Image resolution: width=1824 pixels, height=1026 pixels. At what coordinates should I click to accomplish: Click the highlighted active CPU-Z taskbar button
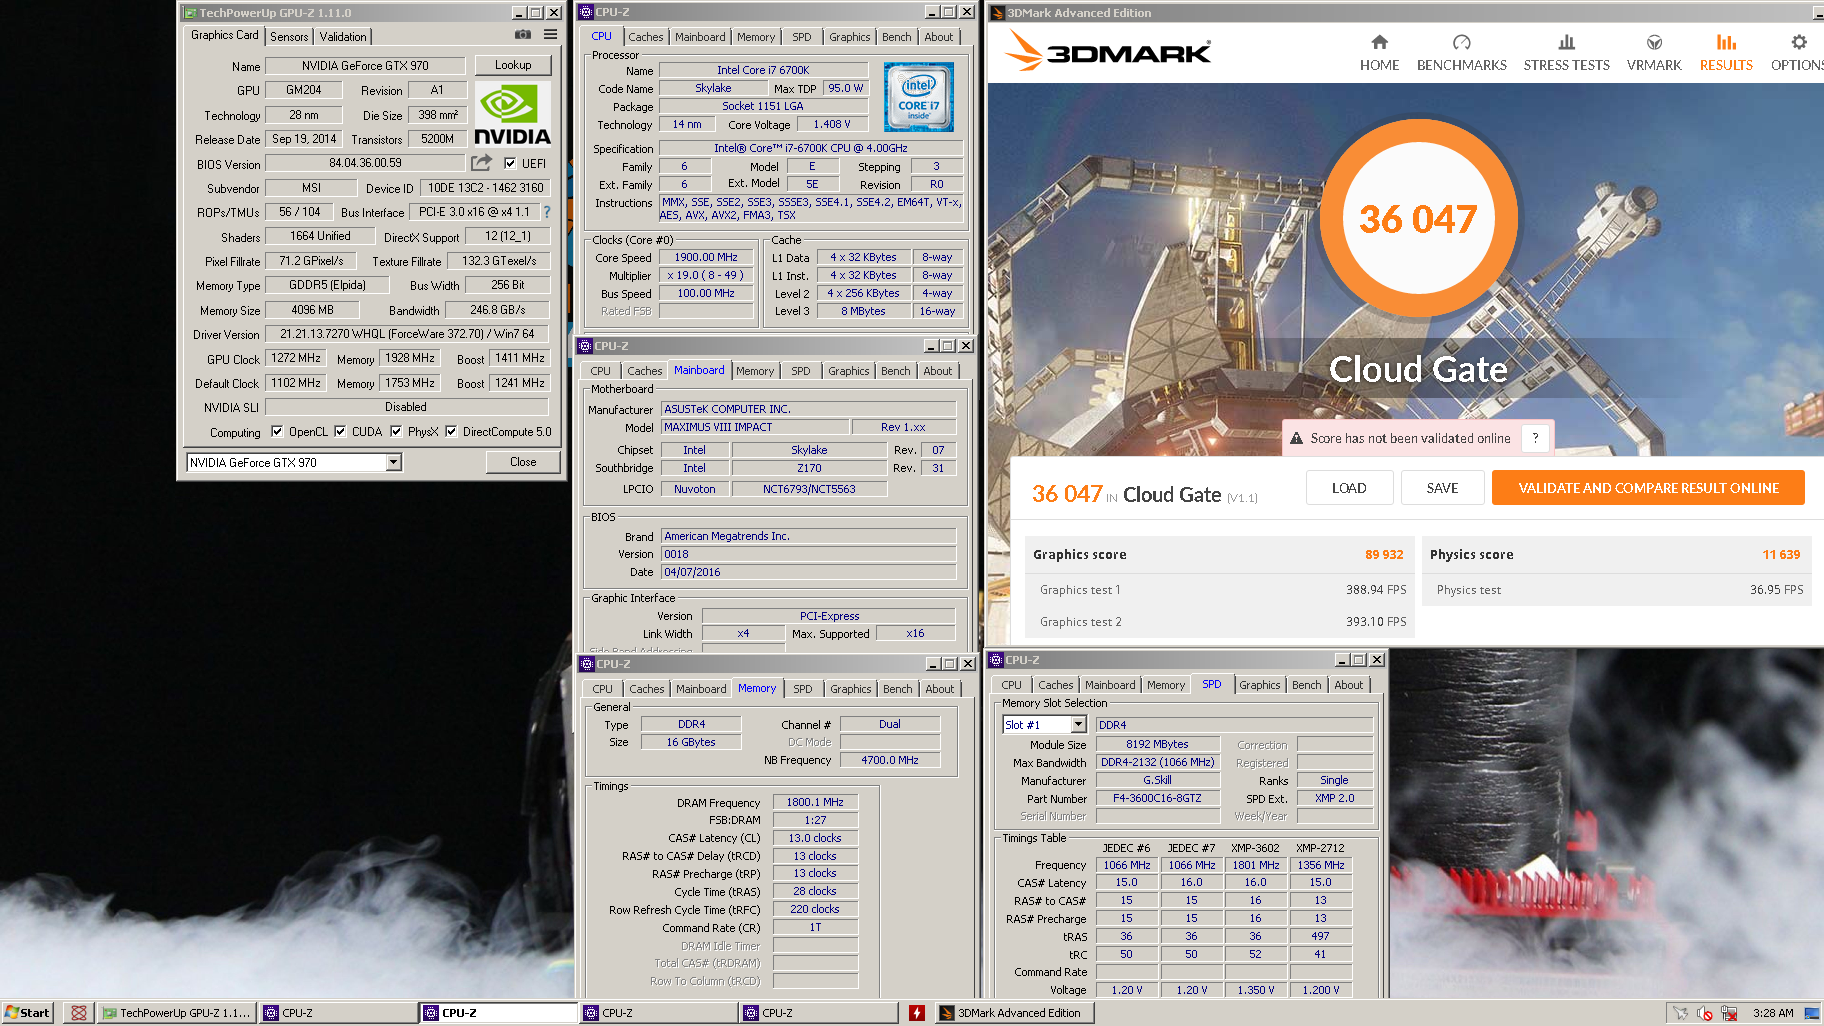point(498,1013)
